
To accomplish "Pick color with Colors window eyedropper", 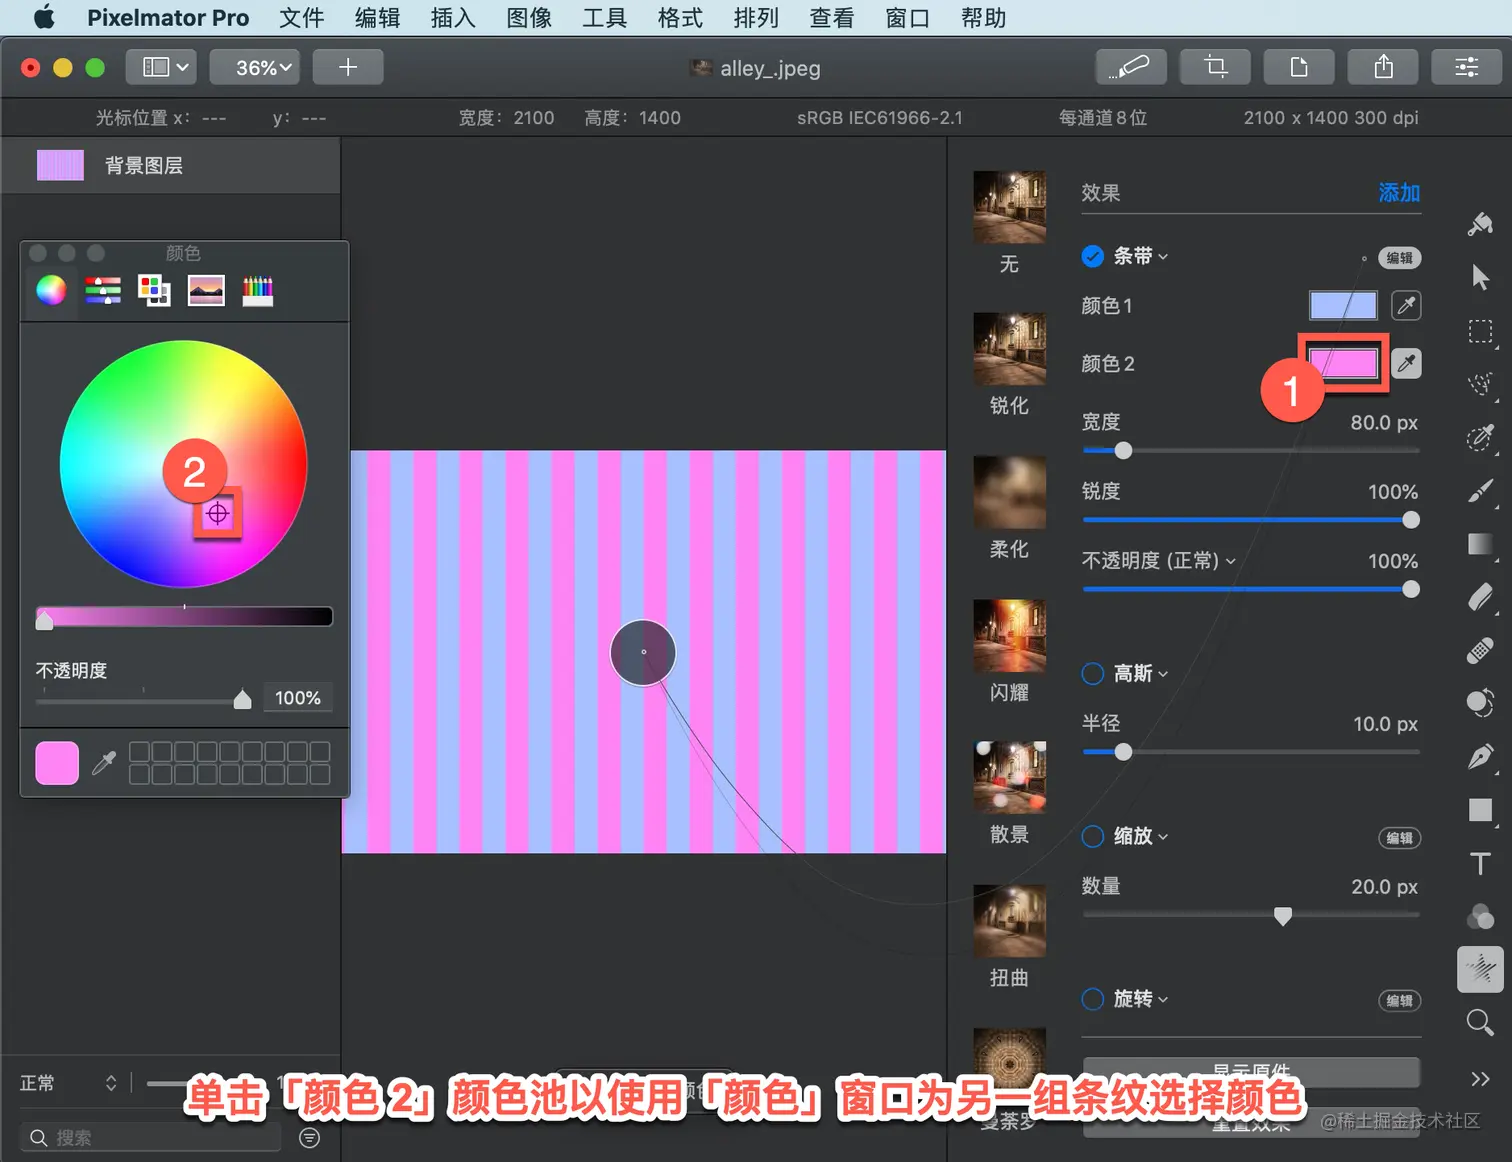I will [x=103, y=764].
